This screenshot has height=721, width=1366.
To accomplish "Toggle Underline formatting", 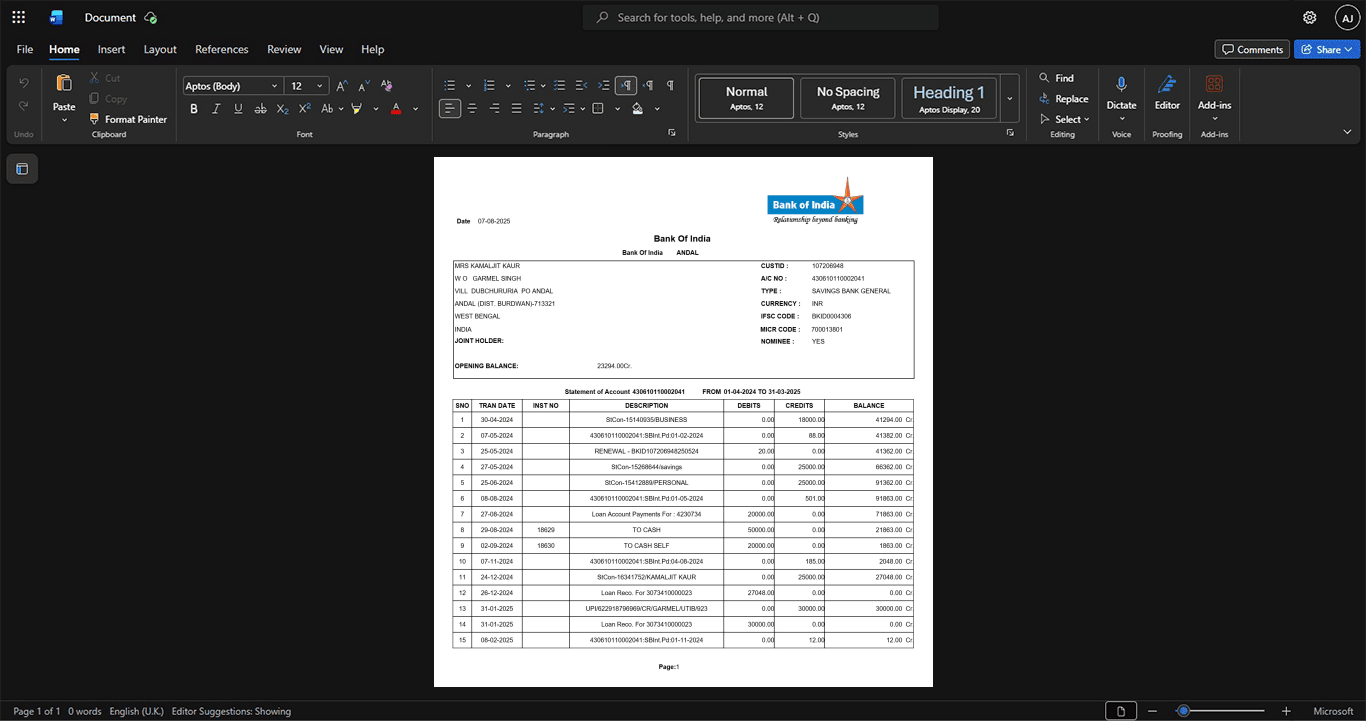I will 238,108.
